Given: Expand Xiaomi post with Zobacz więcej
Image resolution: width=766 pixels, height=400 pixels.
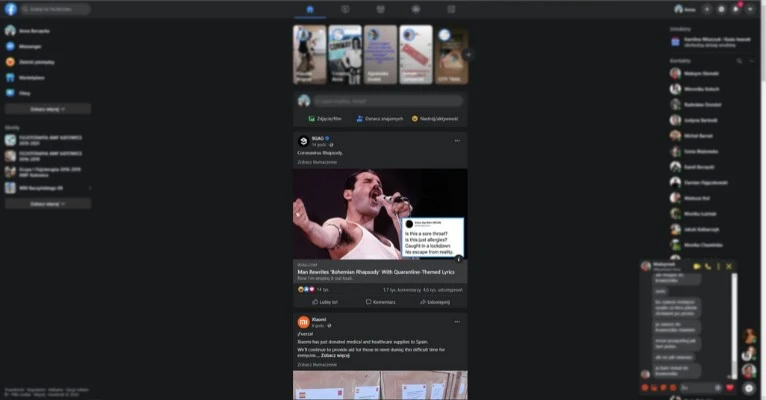Looking at the screenshot, I should pos(335,356).
